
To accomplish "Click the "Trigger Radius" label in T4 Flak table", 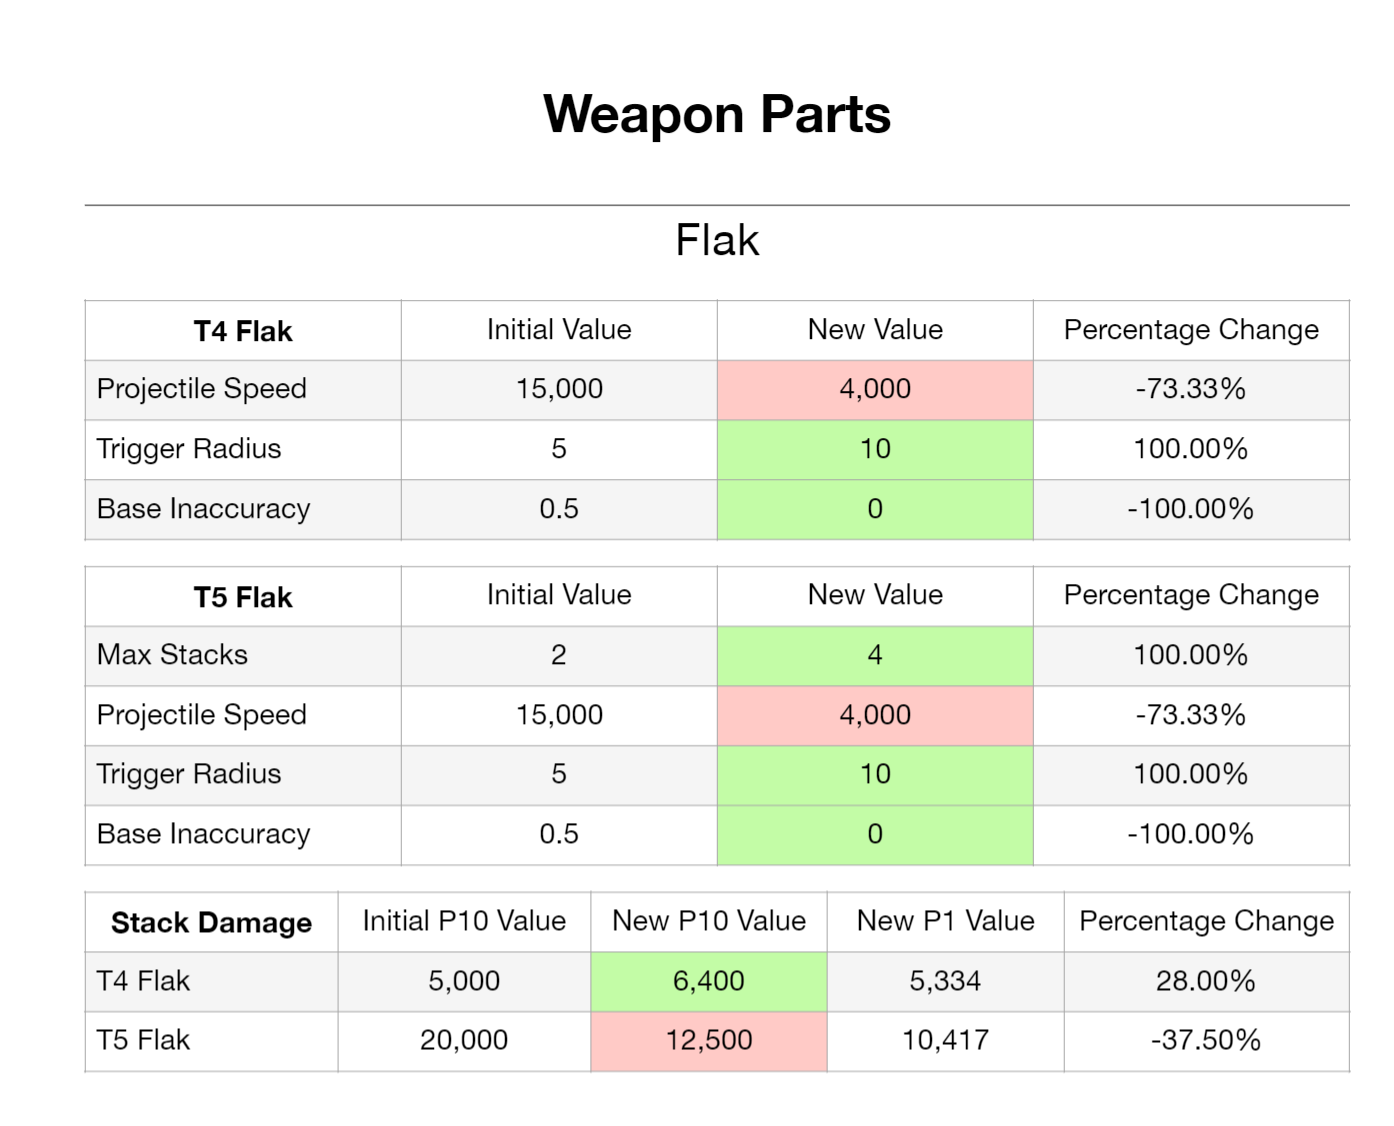I will point(189,449).
